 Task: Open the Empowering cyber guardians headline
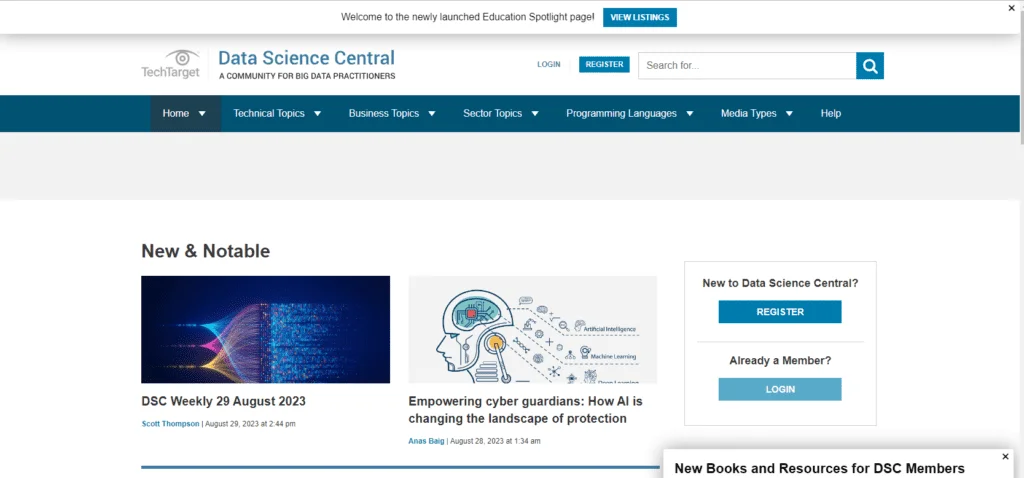[526, 409]
